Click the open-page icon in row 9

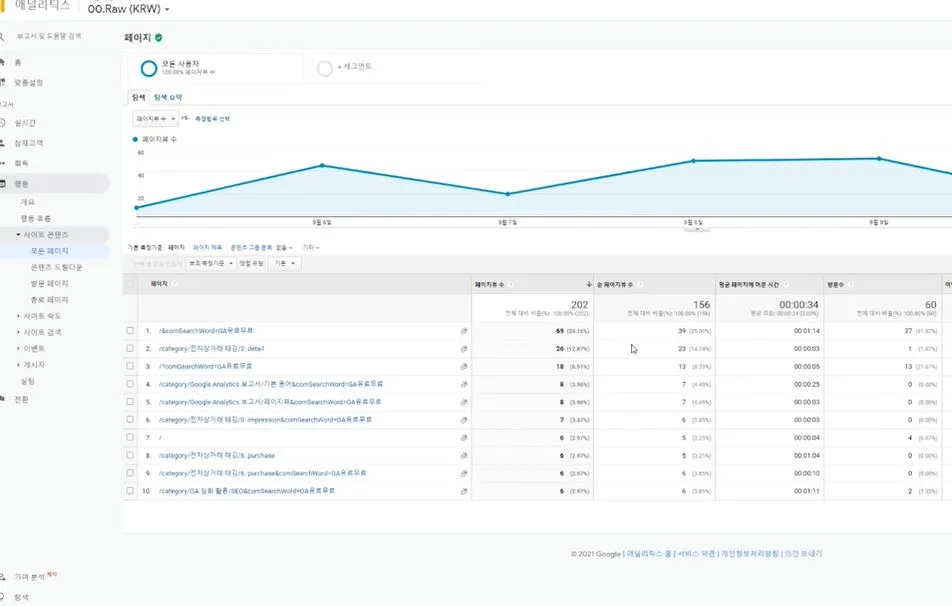point(464,473)
